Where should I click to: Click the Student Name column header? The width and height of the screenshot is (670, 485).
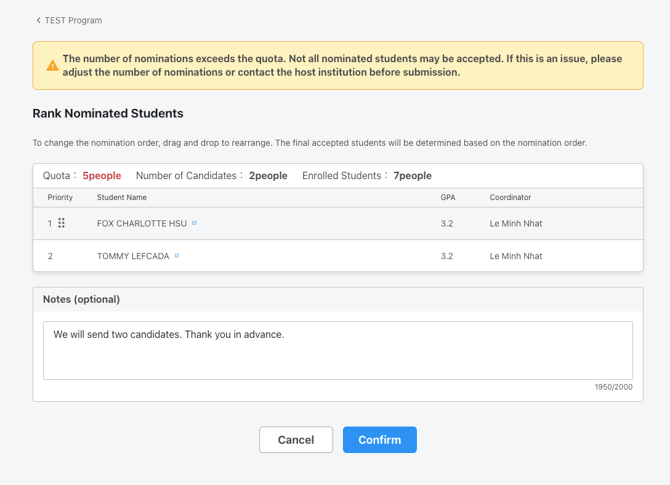pyautogui.click(x=121, y=198)
